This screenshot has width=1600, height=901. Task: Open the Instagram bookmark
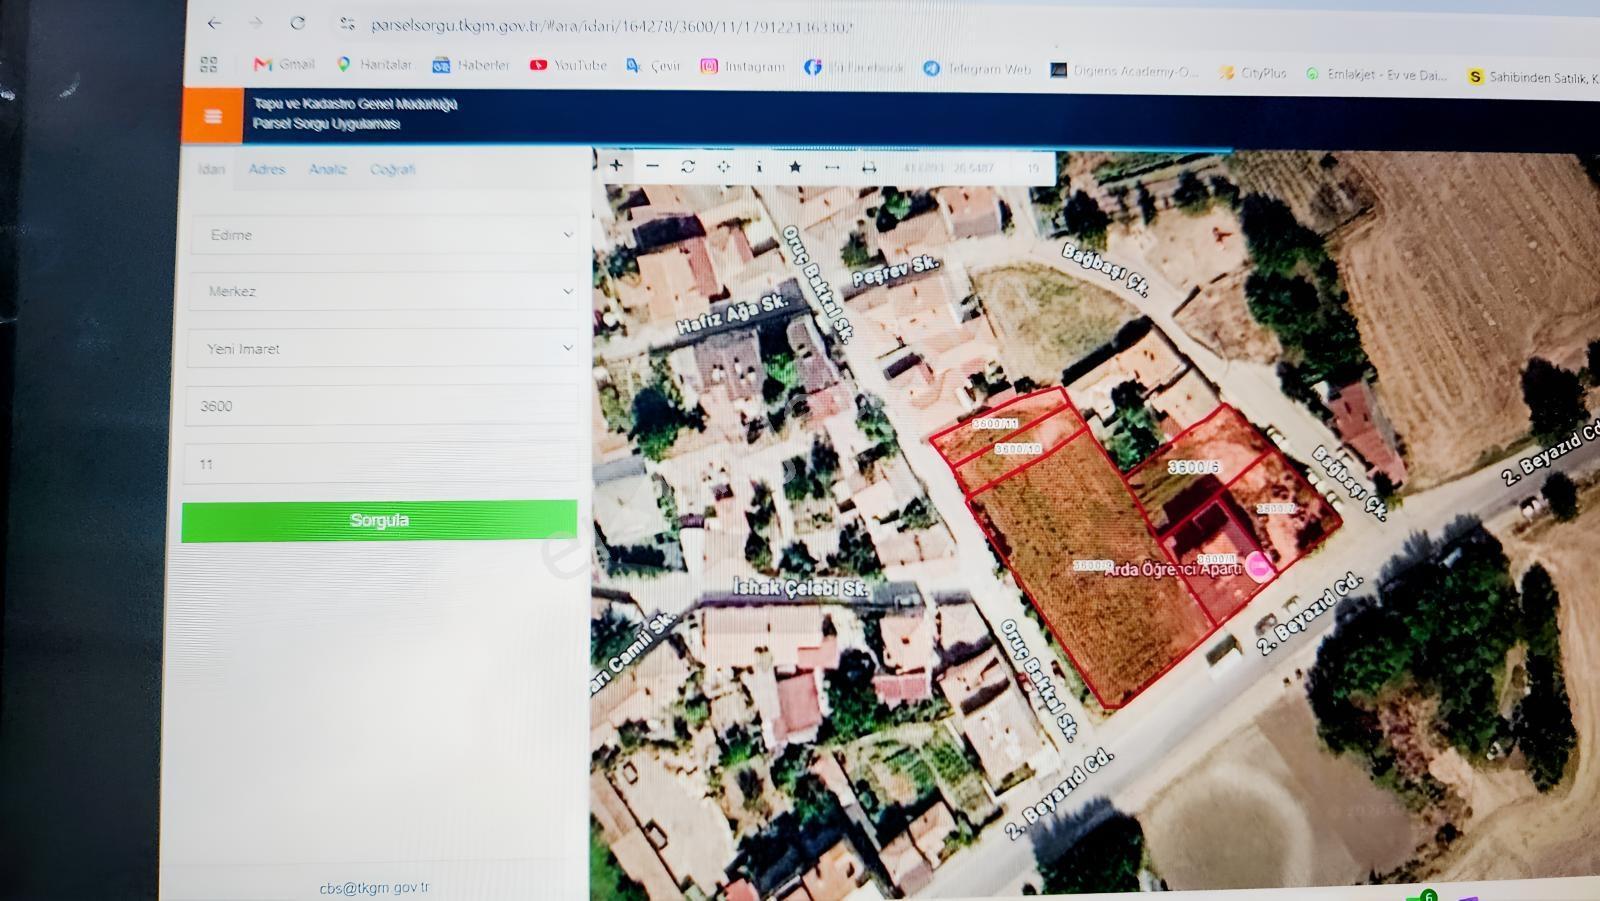pos(742,67)
